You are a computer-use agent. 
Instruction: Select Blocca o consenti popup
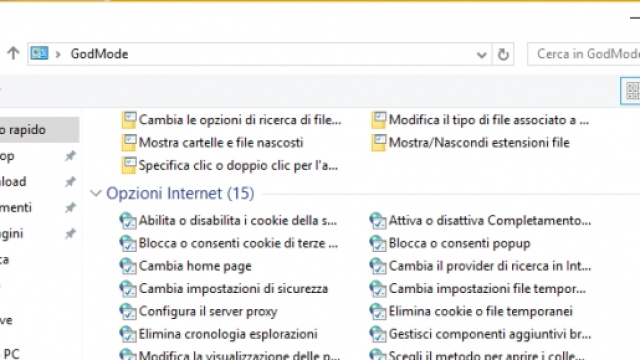tap(460, 243)
